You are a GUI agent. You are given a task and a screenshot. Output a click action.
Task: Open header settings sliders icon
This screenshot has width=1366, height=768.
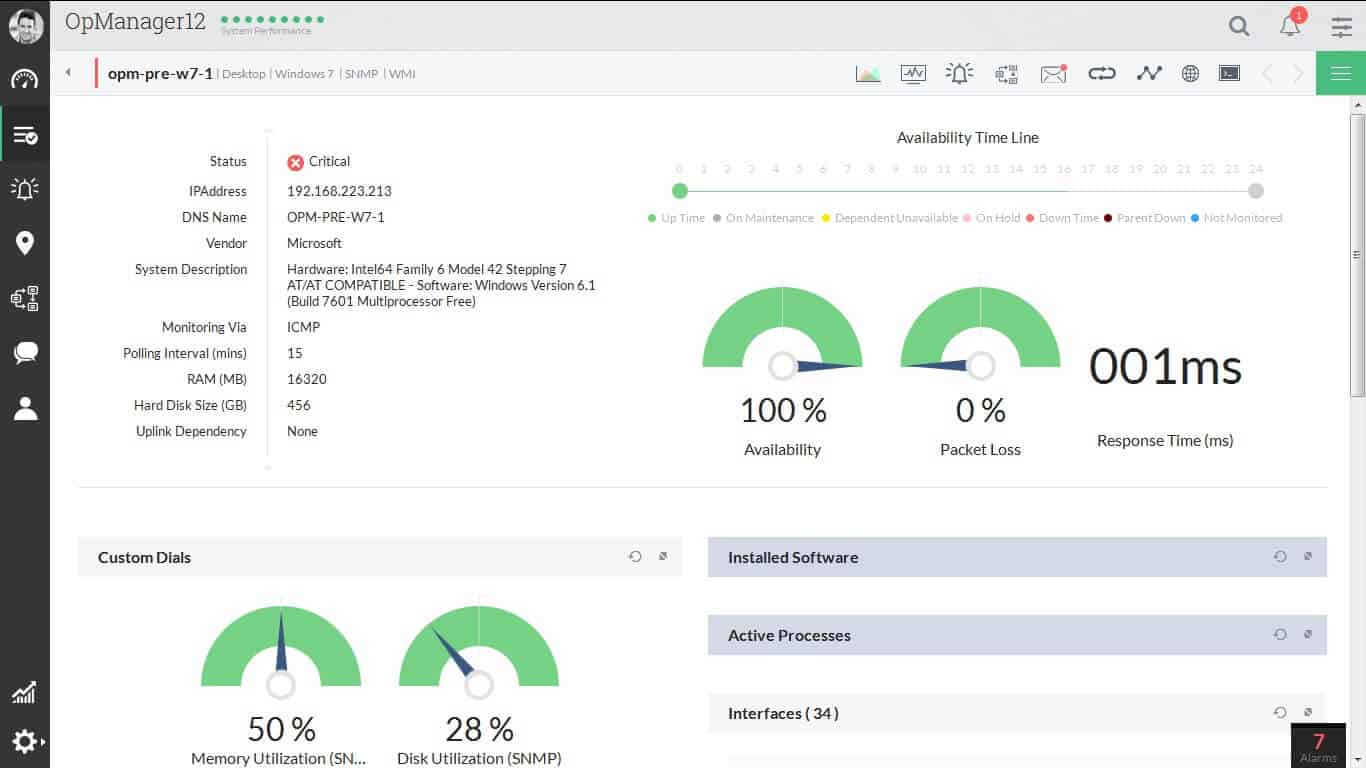(x=1342, y=27)
